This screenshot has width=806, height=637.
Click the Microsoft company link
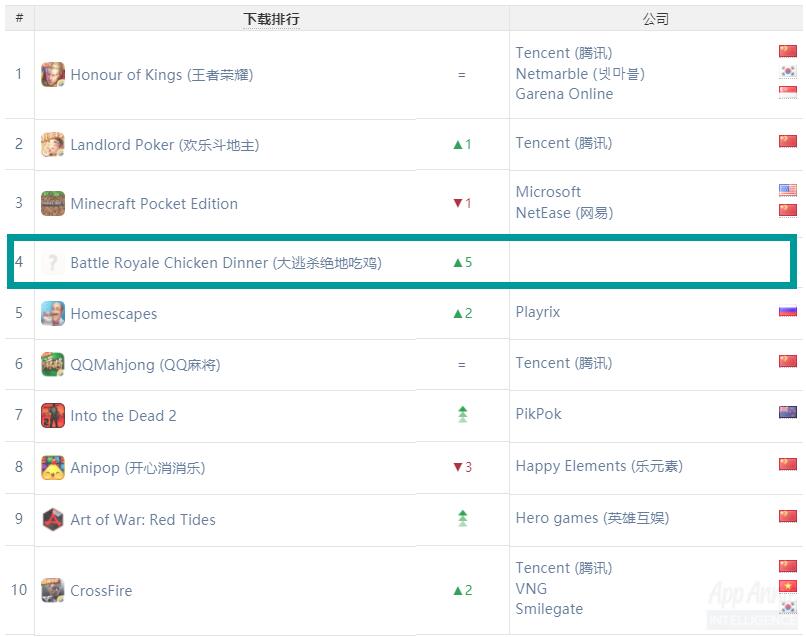[x=548, y=192]
